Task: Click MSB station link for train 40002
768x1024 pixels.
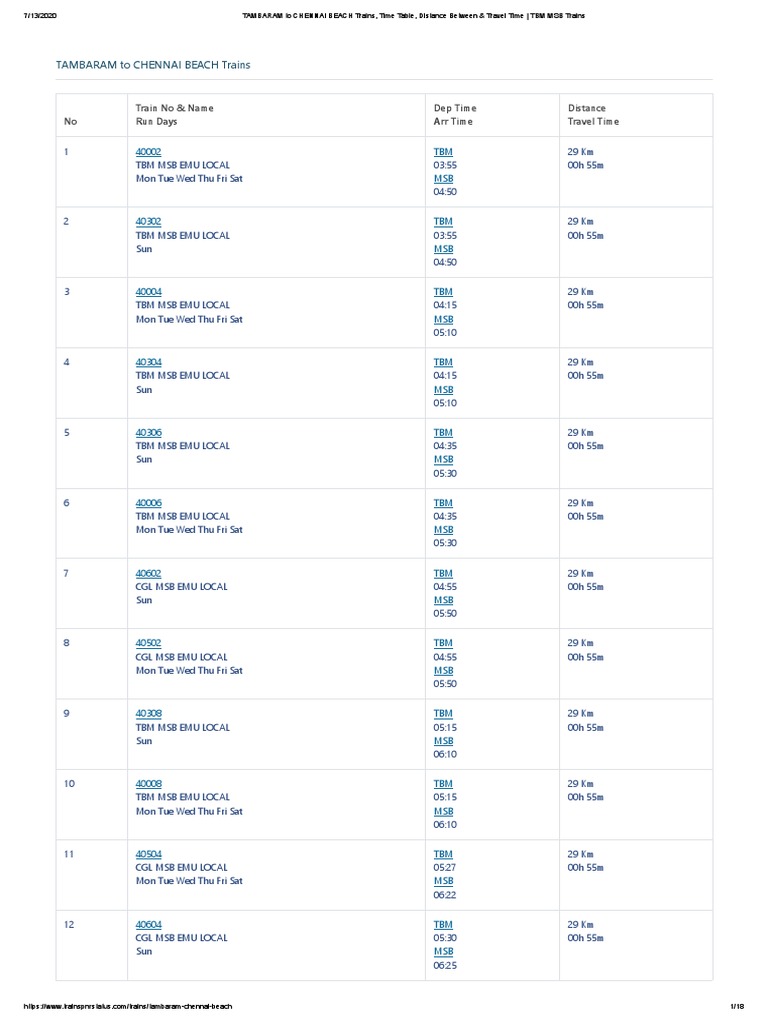Action: [443, 178]
